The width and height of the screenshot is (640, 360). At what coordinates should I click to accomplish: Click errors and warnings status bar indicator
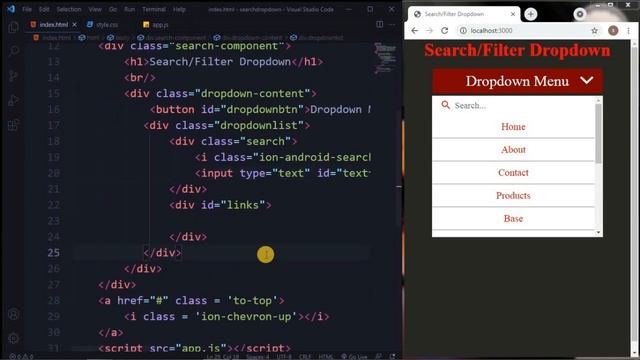tap(21, 356)
